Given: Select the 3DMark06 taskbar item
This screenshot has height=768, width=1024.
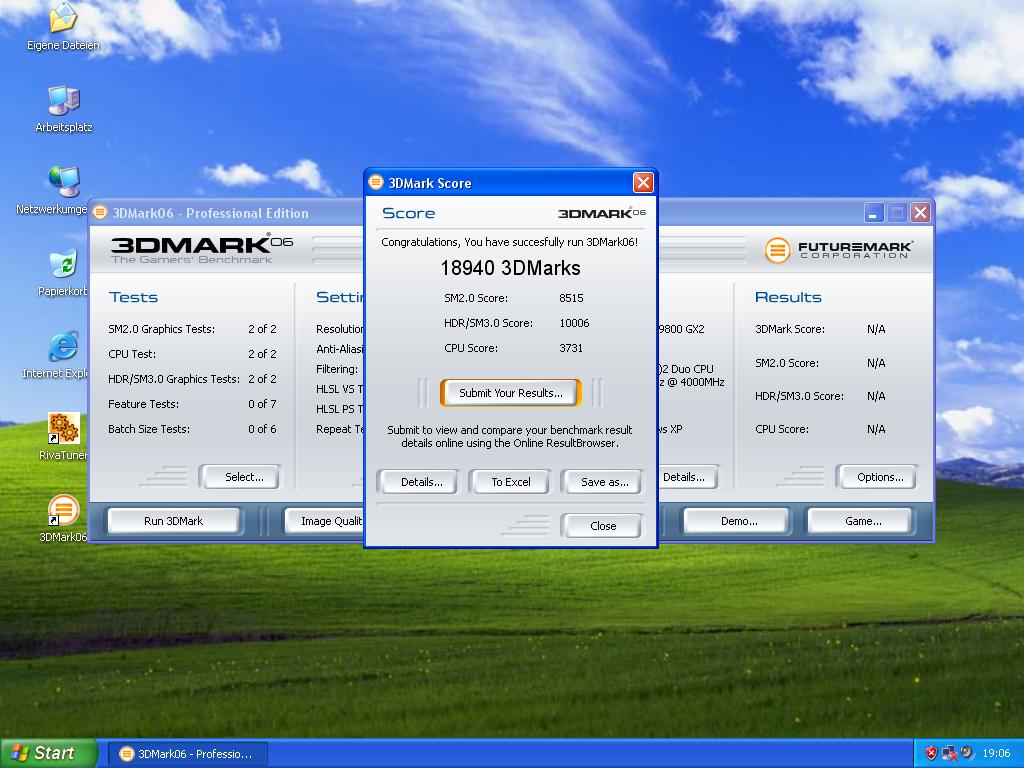Looking at the screenshot, I should pyautogui.click(x=186, y=754).
